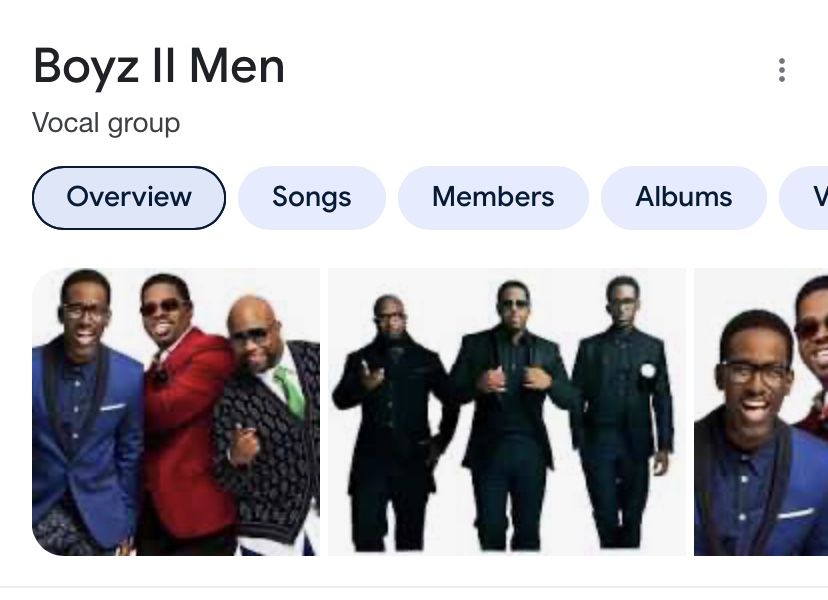Open the cropped third group photo
Image resolution: width=828 pixels, height=600 pixels.
click(761, 412)
